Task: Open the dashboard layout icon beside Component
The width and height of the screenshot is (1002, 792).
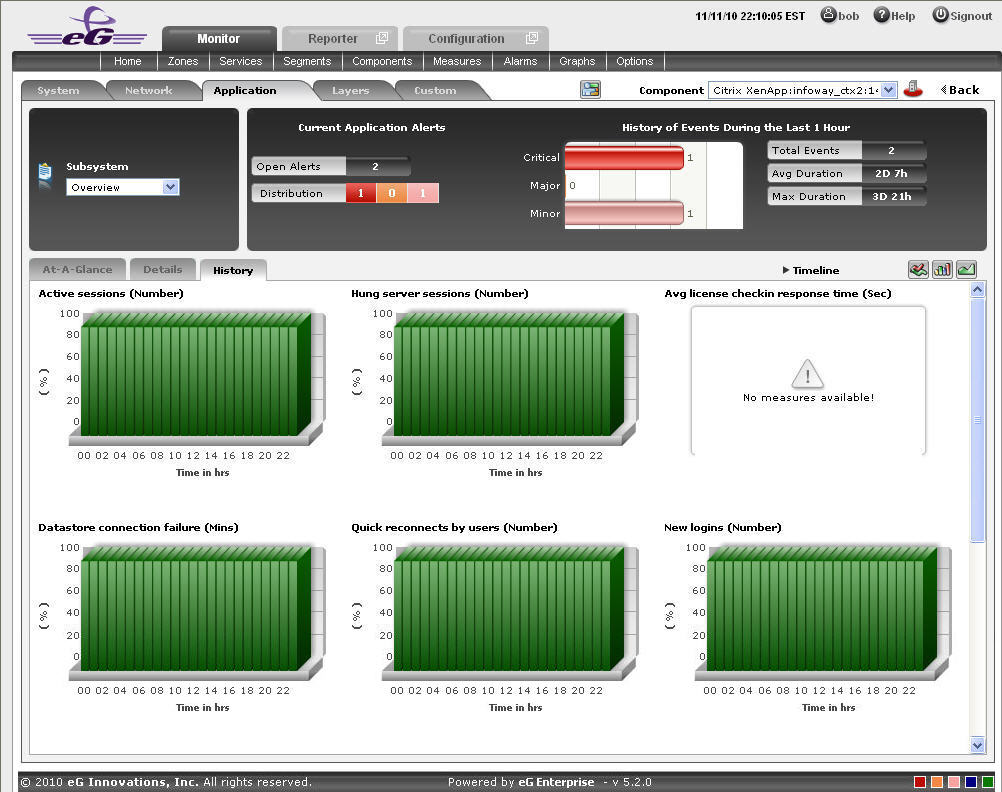Action: (x=590, y=89)
